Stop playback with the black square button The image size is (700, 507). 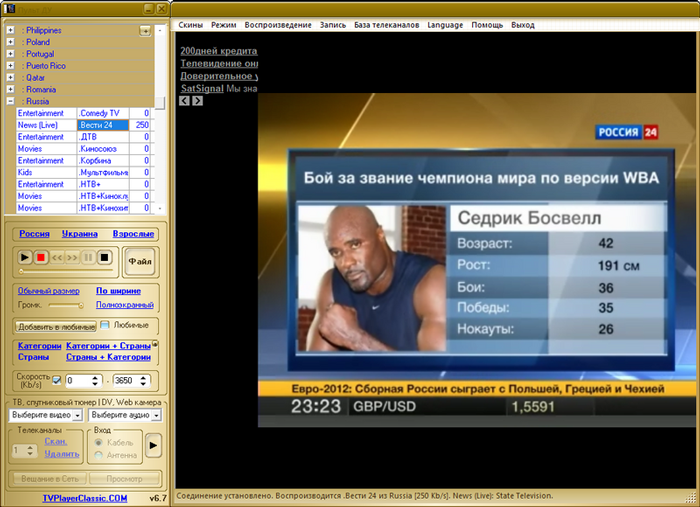(104, 257)
